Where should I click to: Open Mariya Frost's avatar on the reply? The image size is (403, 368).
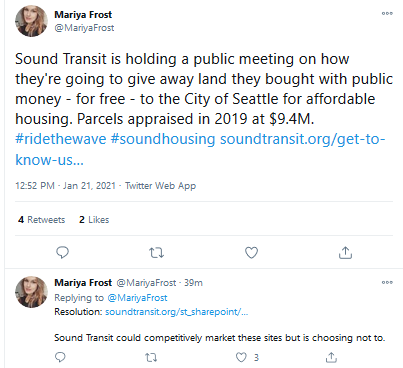(x=31, y=292)
